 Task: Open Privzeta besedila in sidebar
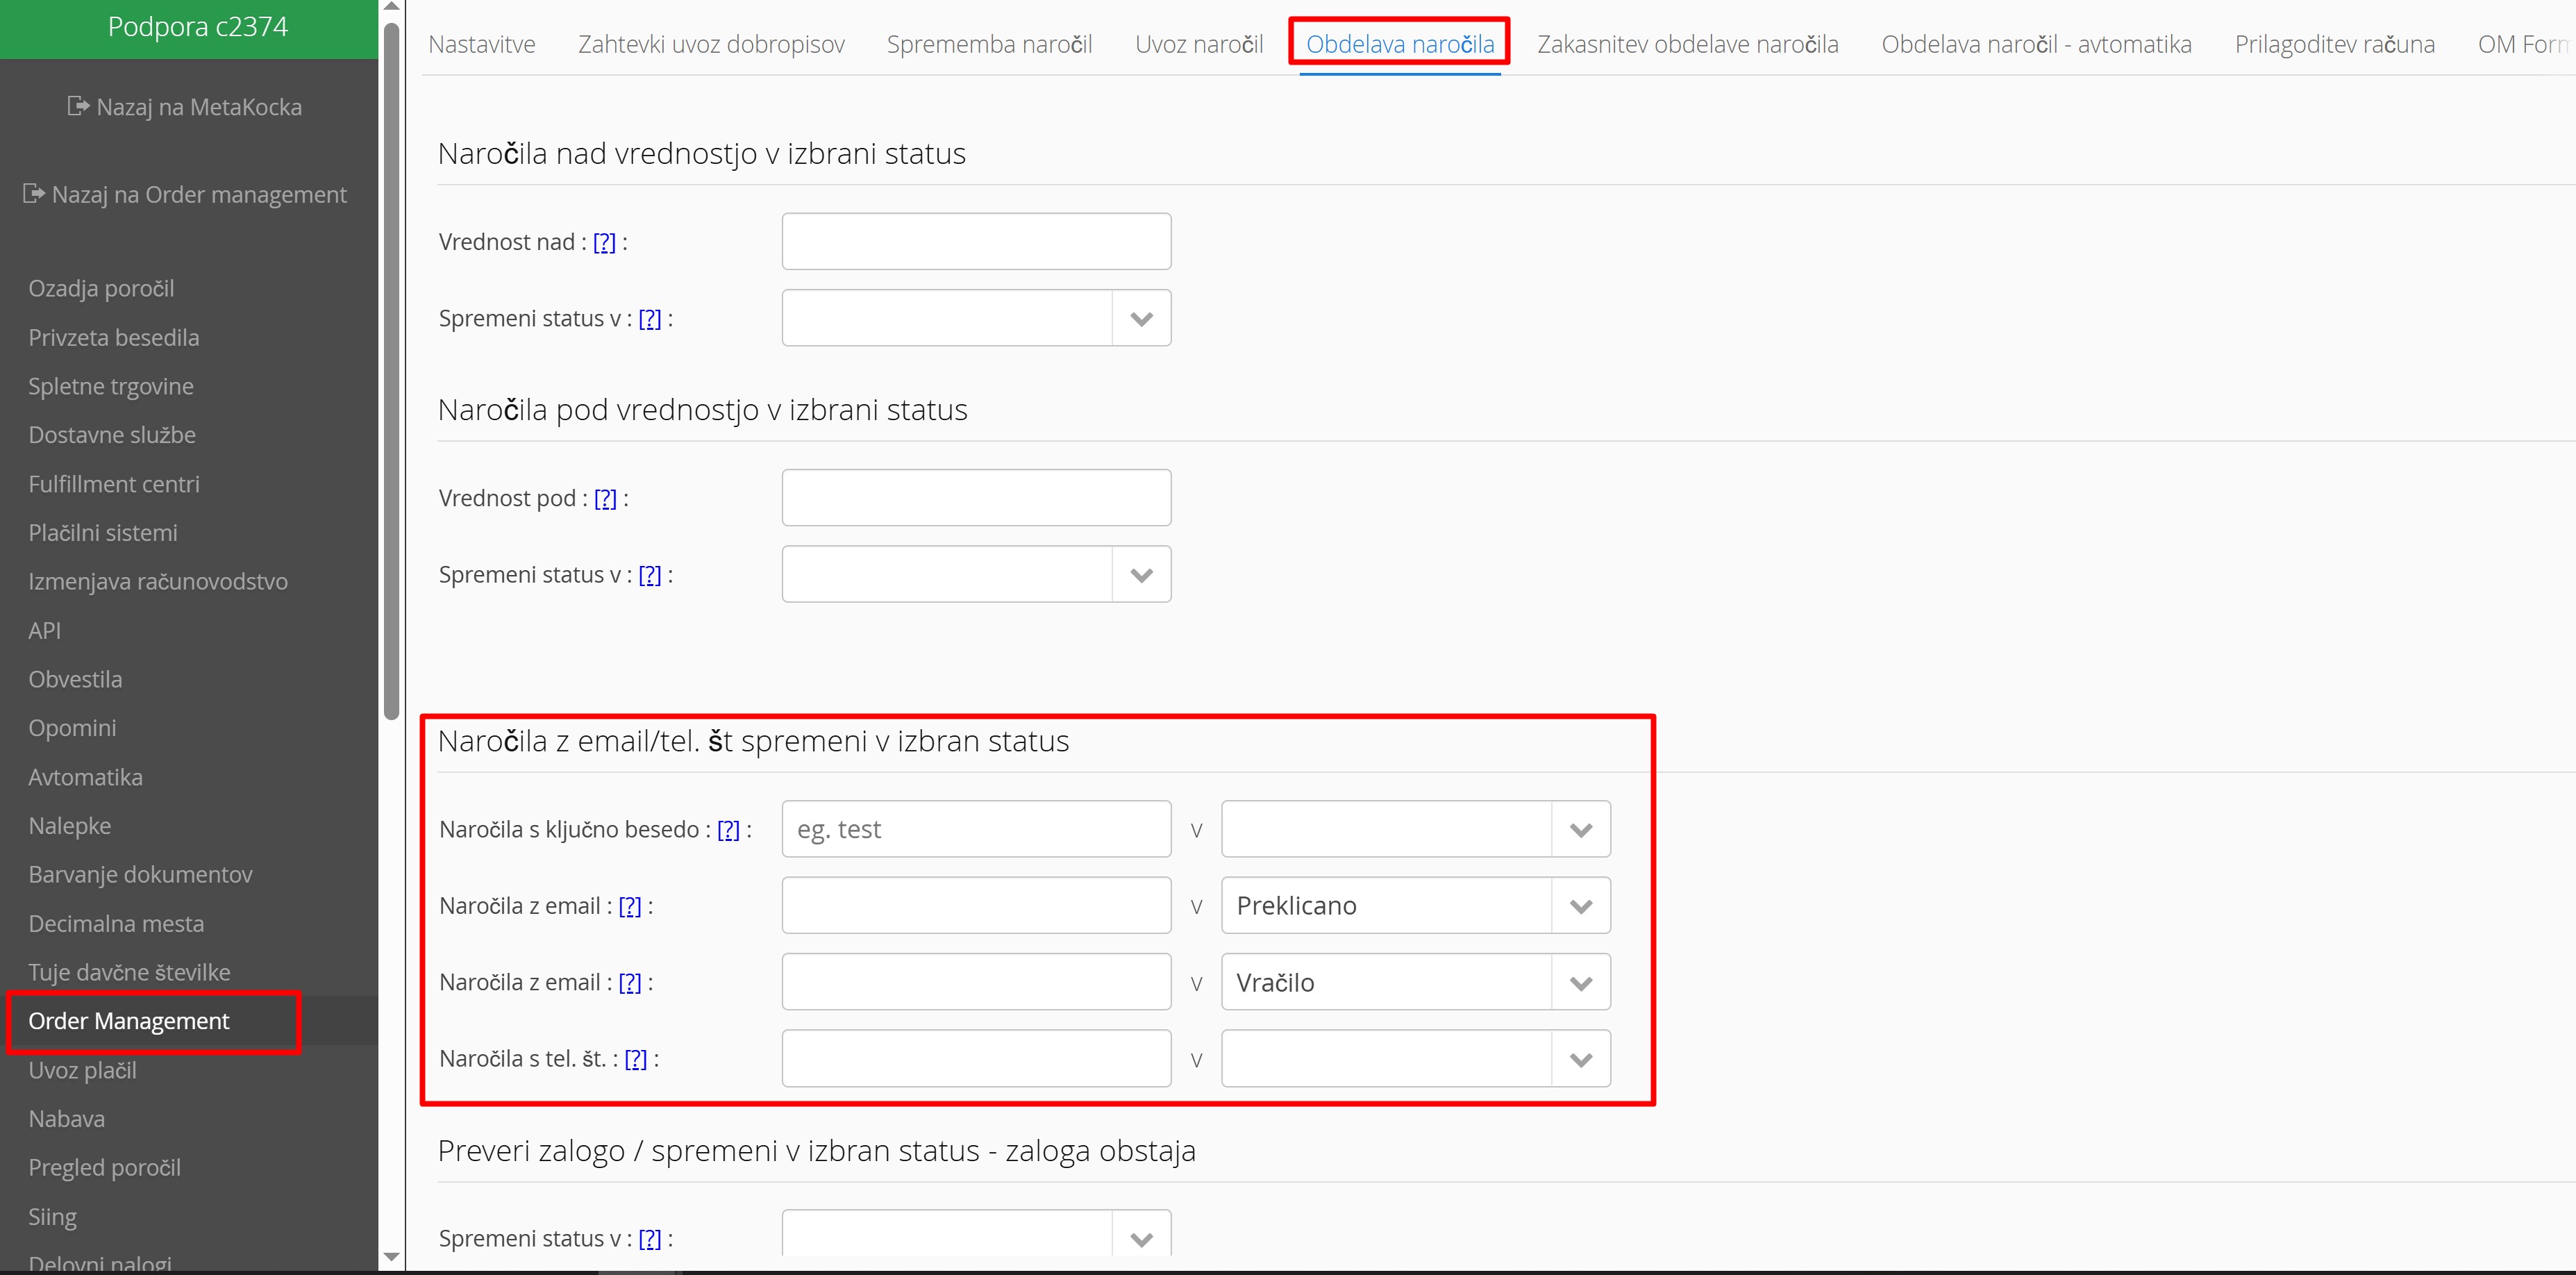pyautogui.click(x=114, y=337)
